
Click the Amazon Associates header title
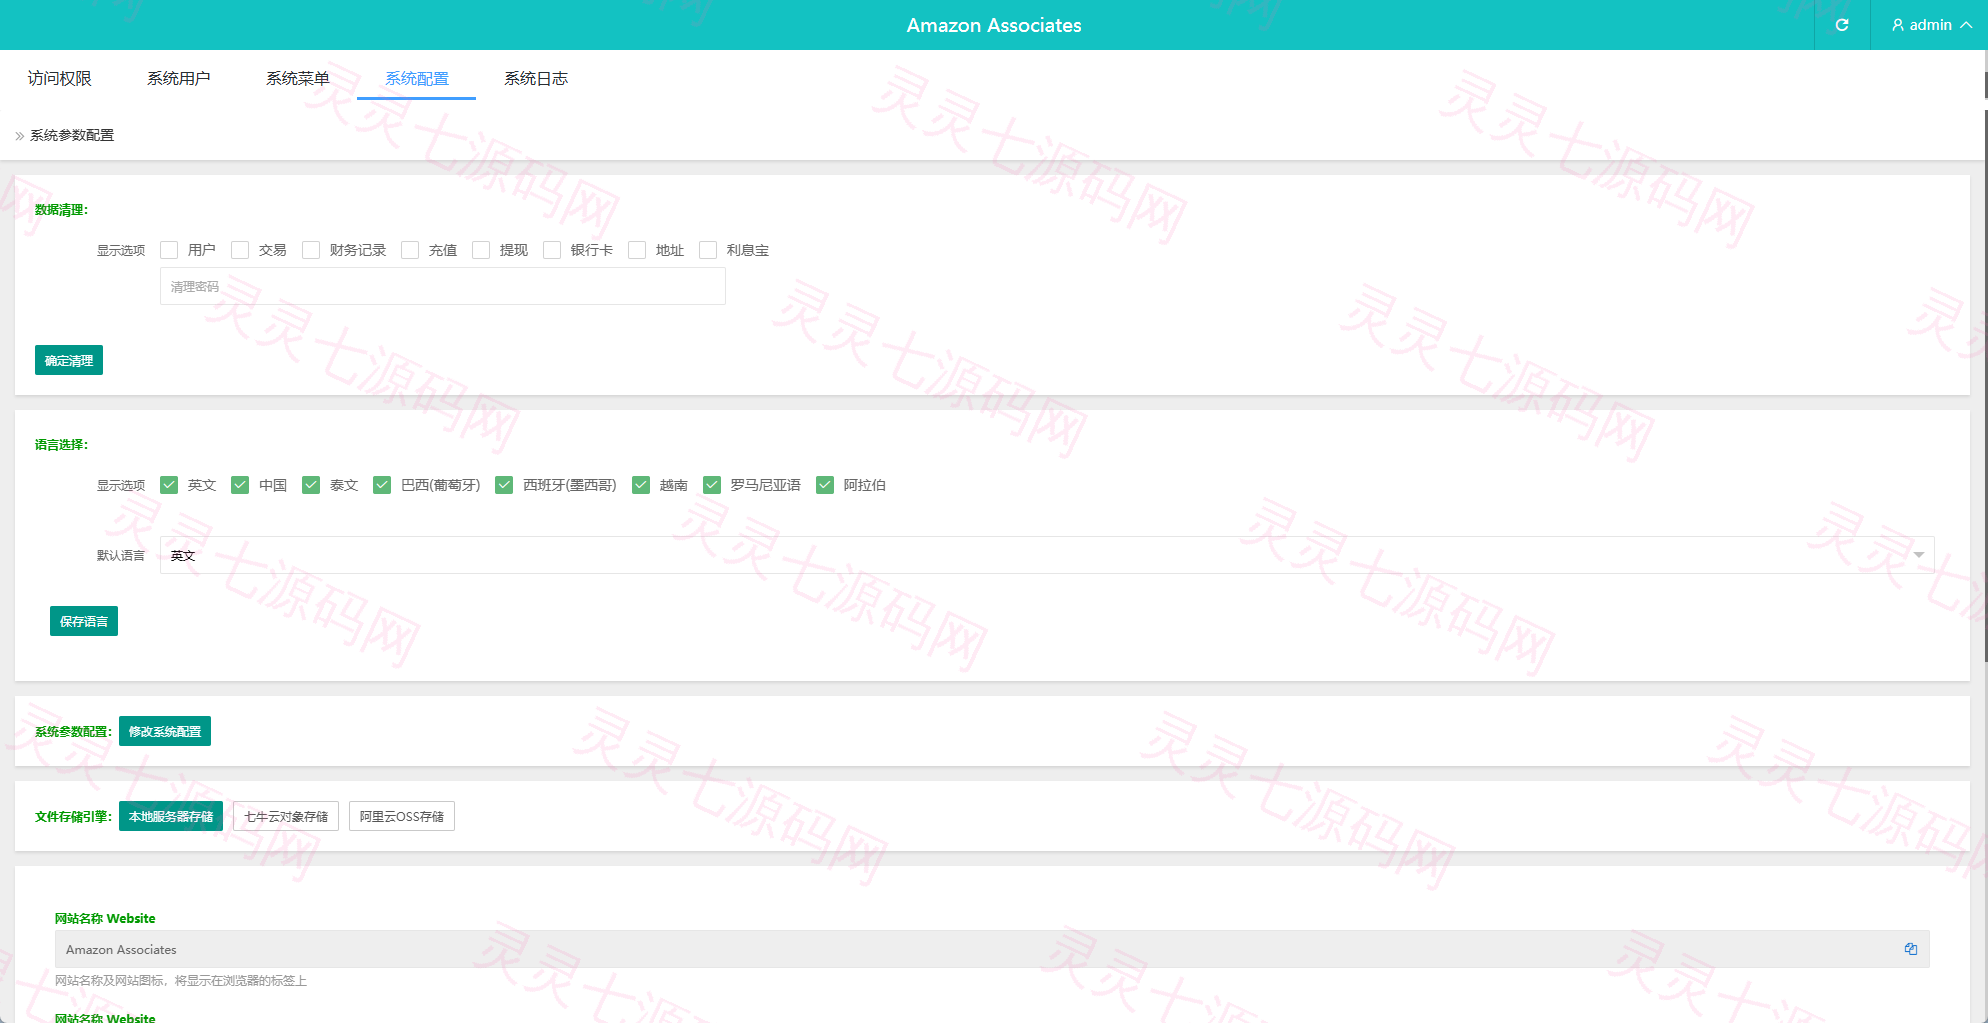click(x=994, y=25)
